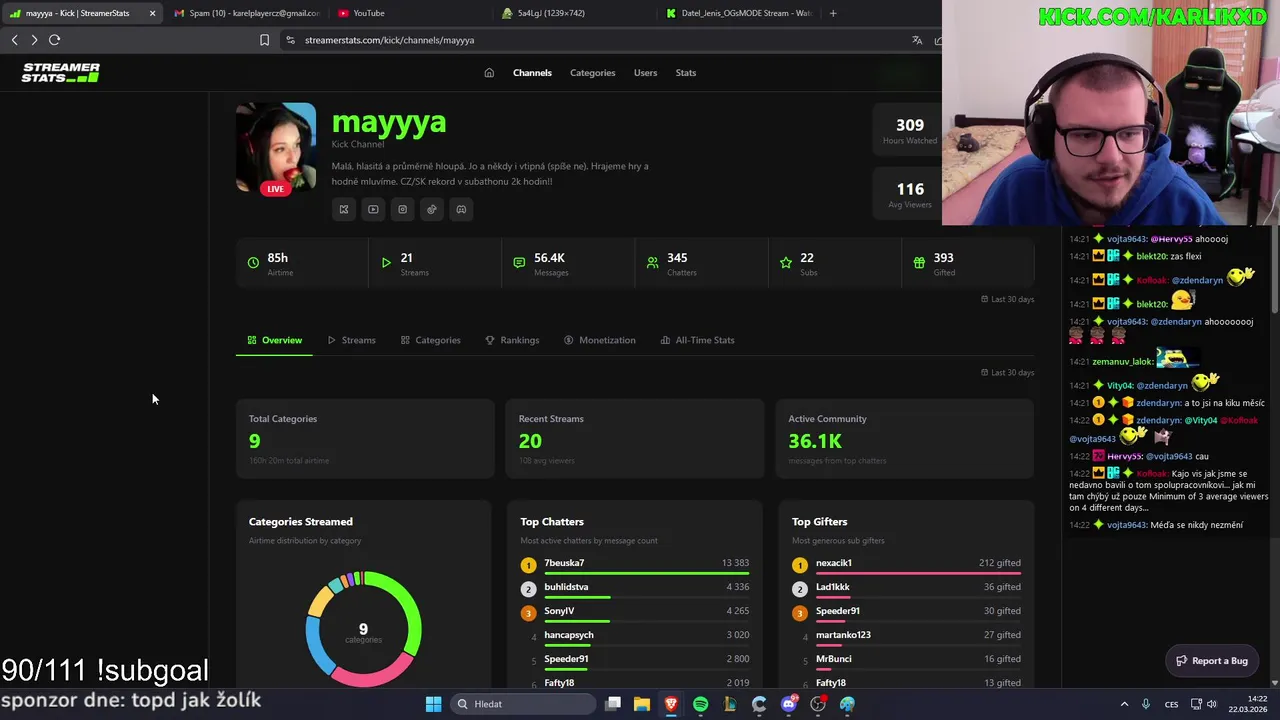Screen dimensions: 1280x720
Task: Switch to the Spam Gmail browser tab
Action: pos(245,13)
